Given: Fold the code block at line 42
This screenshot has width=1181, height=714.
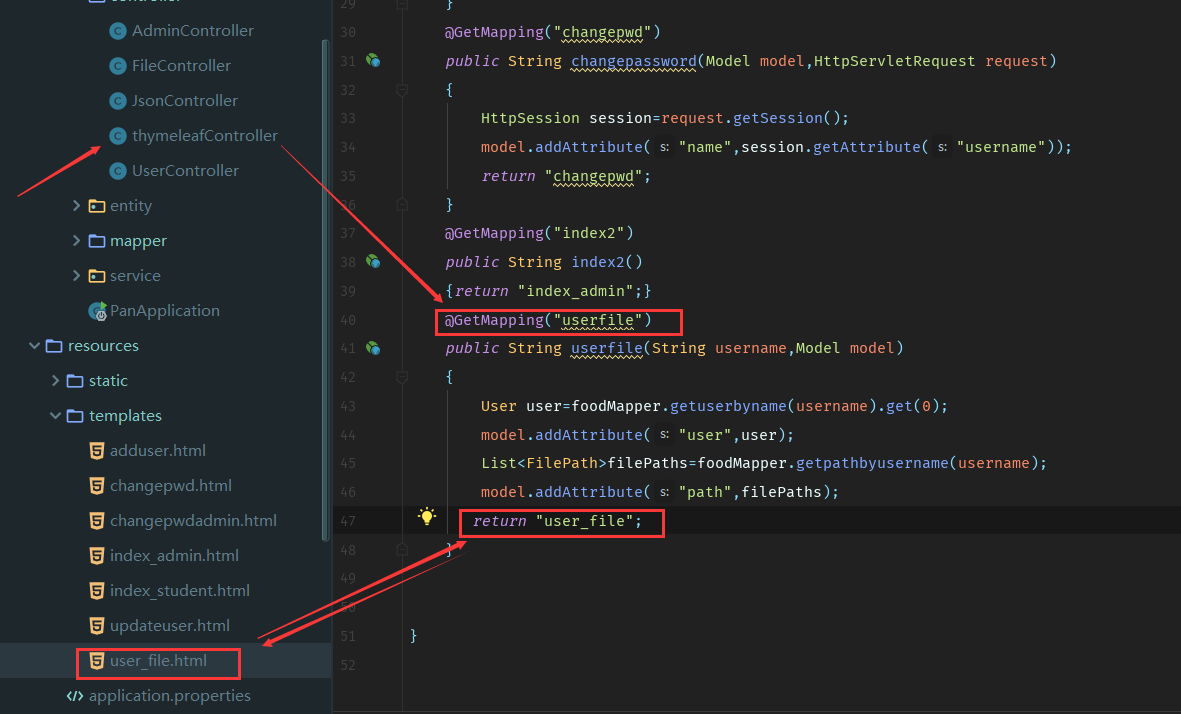Looking at the screenshot, I should point(402,377).
